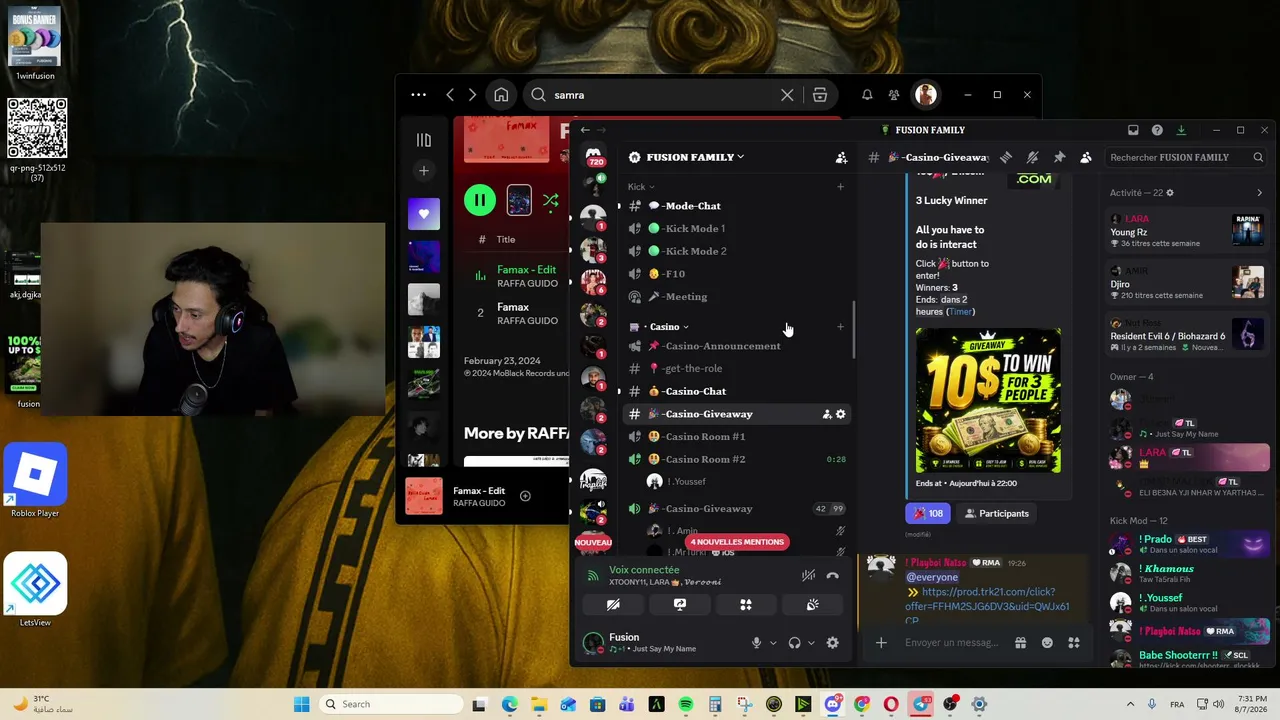Open the -Mode-Chat text channel

(x=736, y=206)
